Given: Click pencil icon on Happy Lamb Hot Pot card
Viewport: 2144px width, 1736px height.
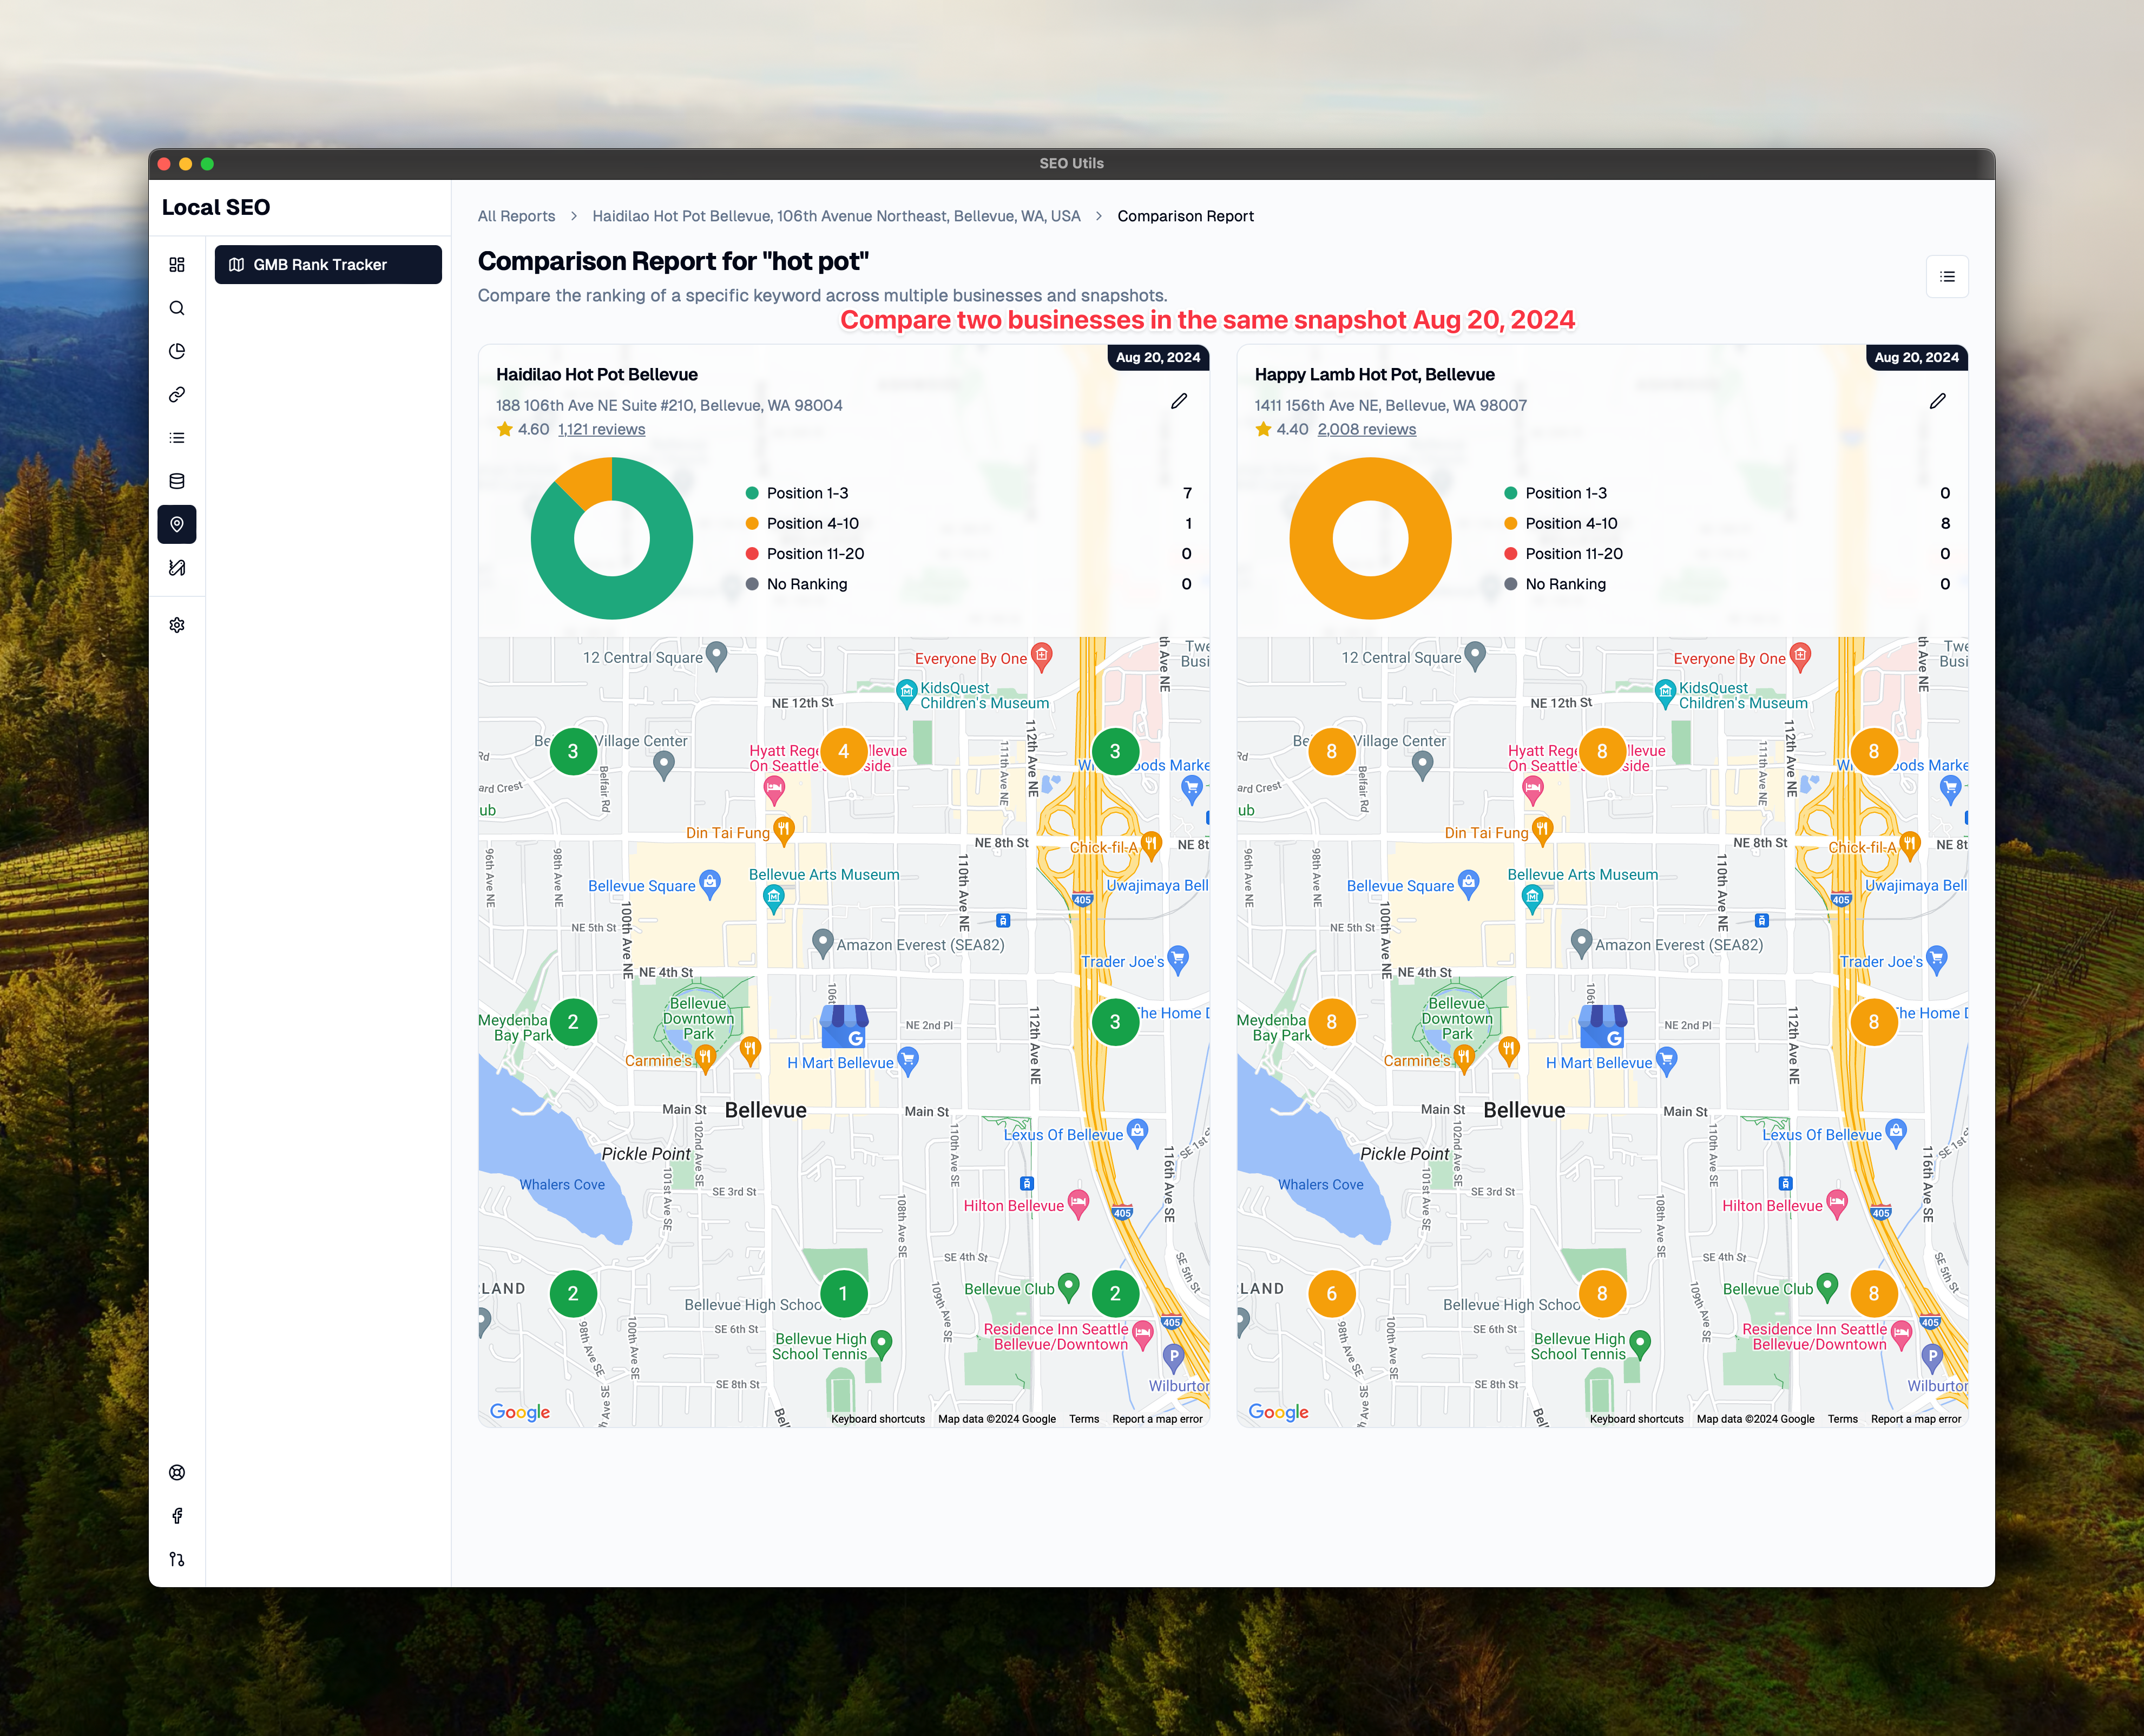Looking at the screenshot, I should 1937,401.
